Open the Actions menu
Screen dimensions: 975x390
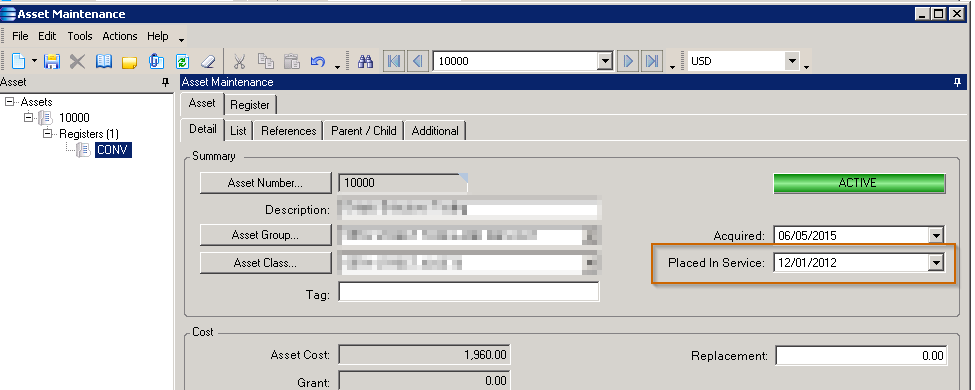(119, 36)
